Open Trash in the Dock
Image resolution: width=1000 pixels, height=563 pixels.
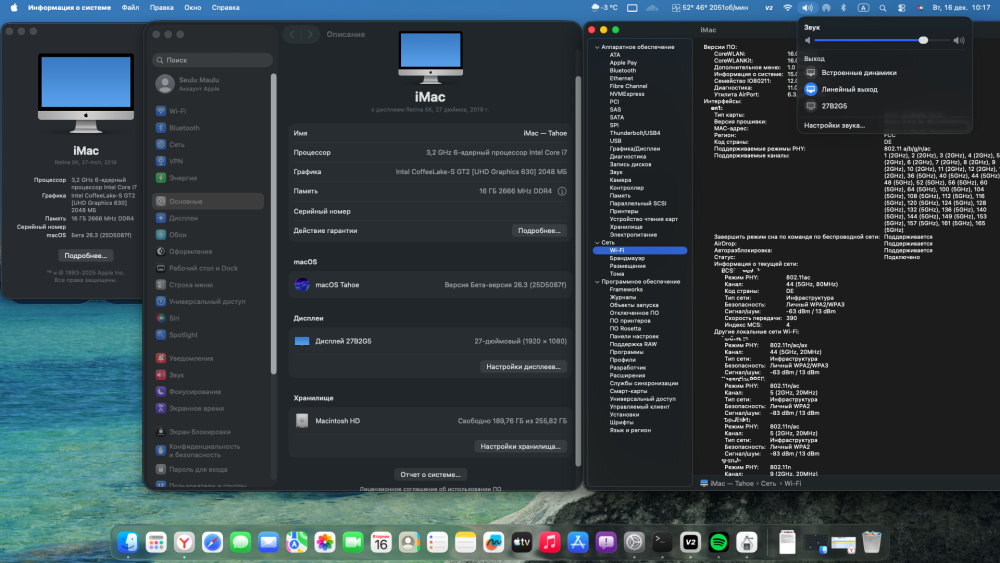point(871,543)
